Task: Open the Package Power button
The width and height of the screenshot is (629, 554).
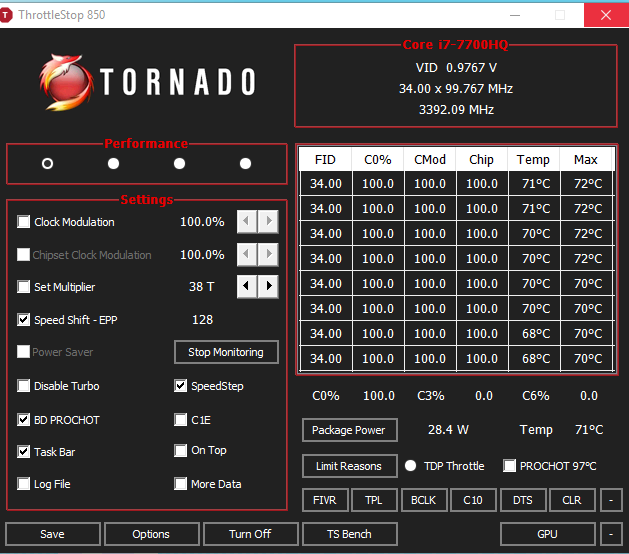Action: coord(349,430)
